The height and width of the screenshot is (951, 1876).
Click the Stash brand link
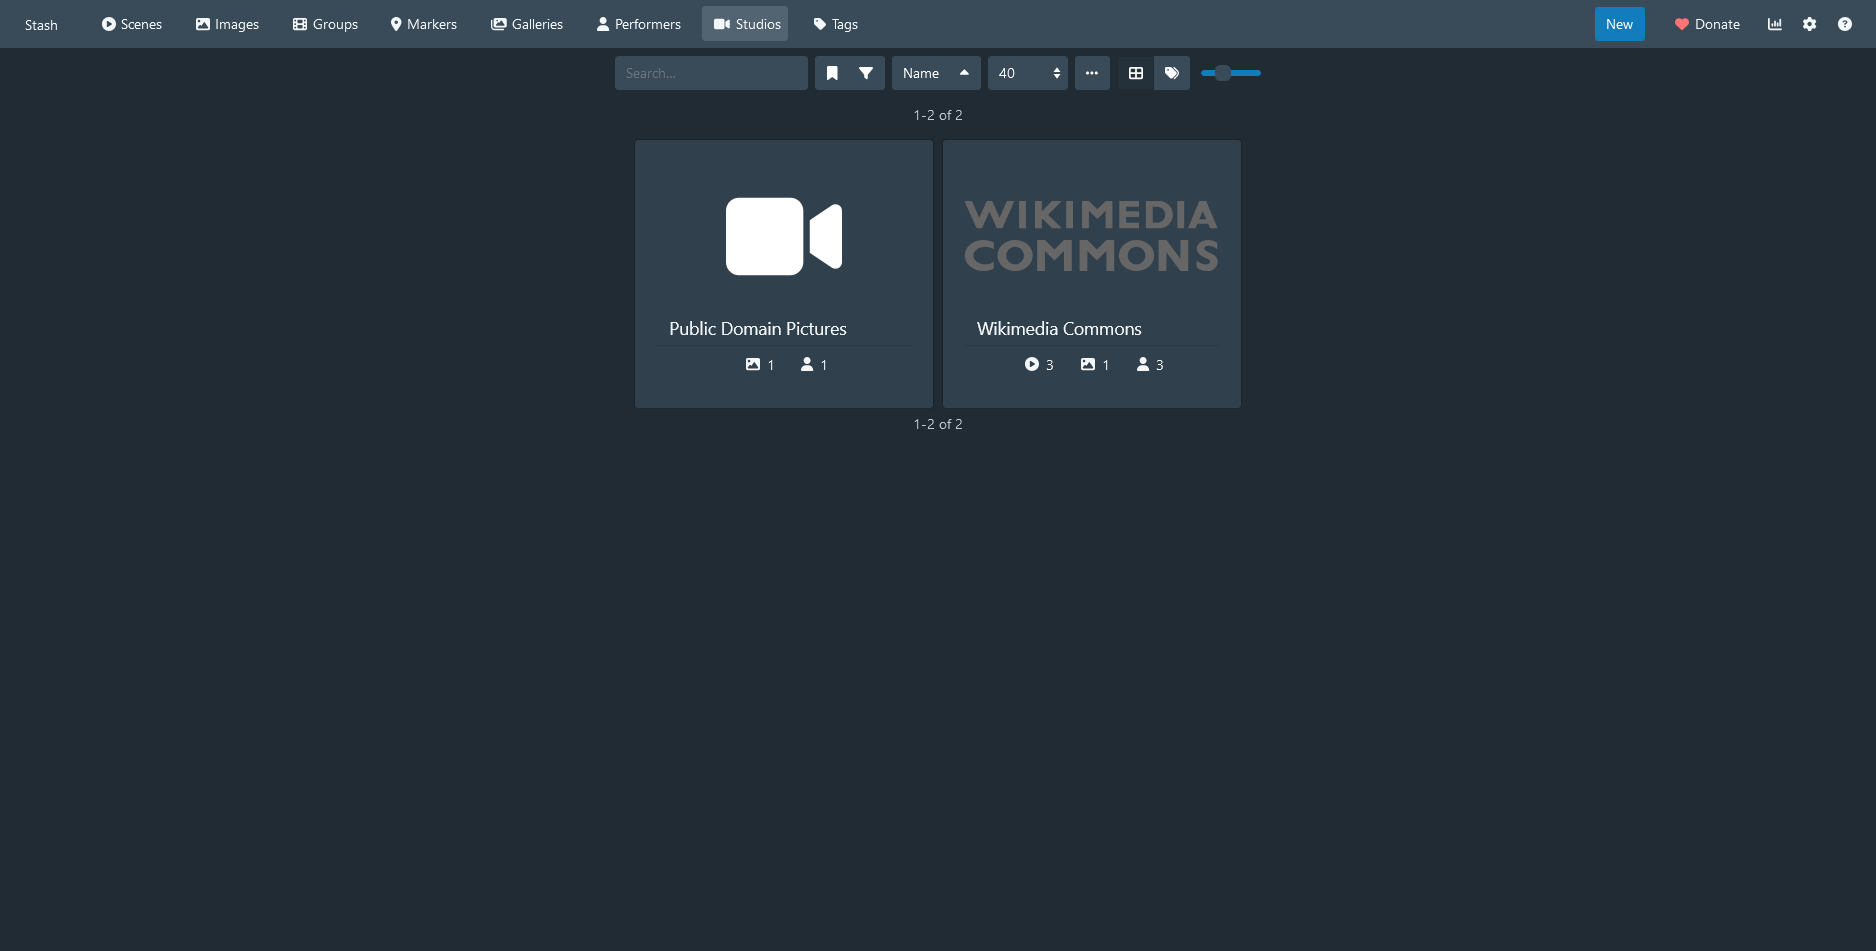(x=41, y=25)
